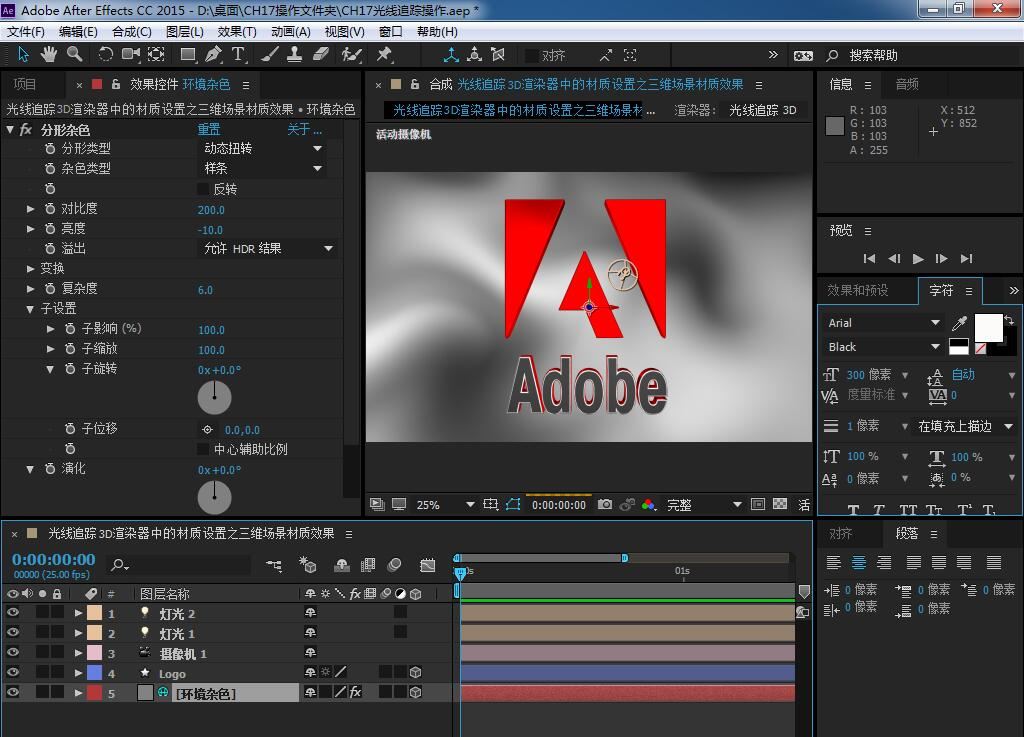Viewport: 1024px width, 737px height.
Task: Click the eyedropper in Character panel
Action: (x=959, y=322)
